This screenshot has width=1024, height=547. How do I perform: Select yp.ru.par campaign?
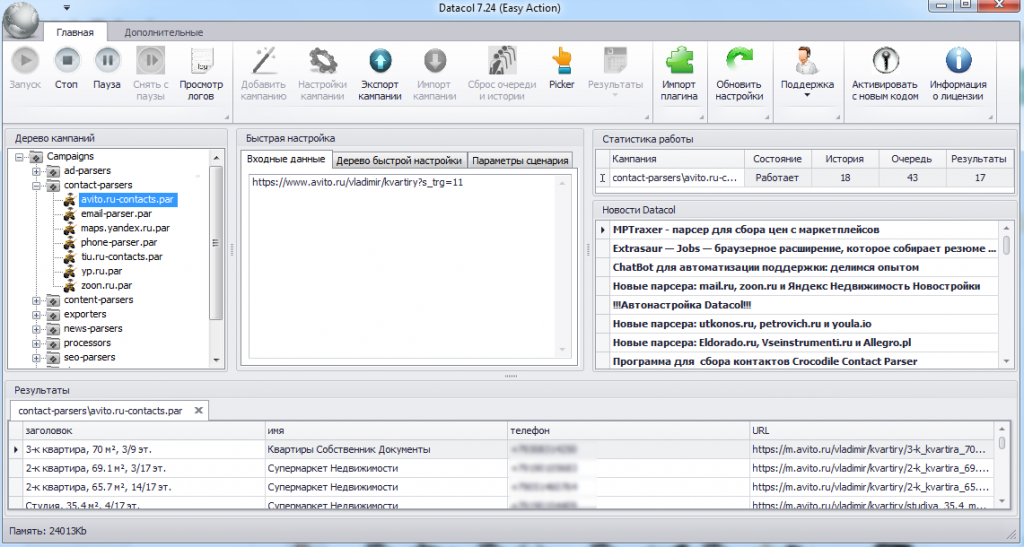[x=101, y=271]
